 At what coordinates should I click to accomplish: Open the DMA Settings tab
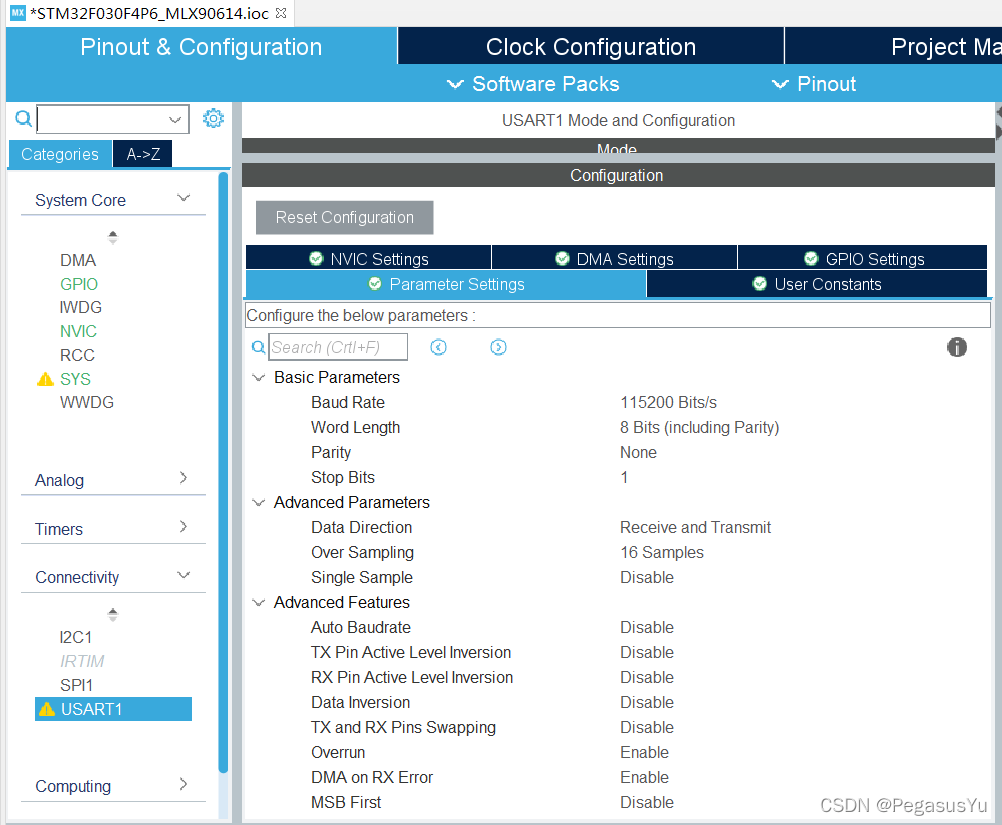(614, 258)
